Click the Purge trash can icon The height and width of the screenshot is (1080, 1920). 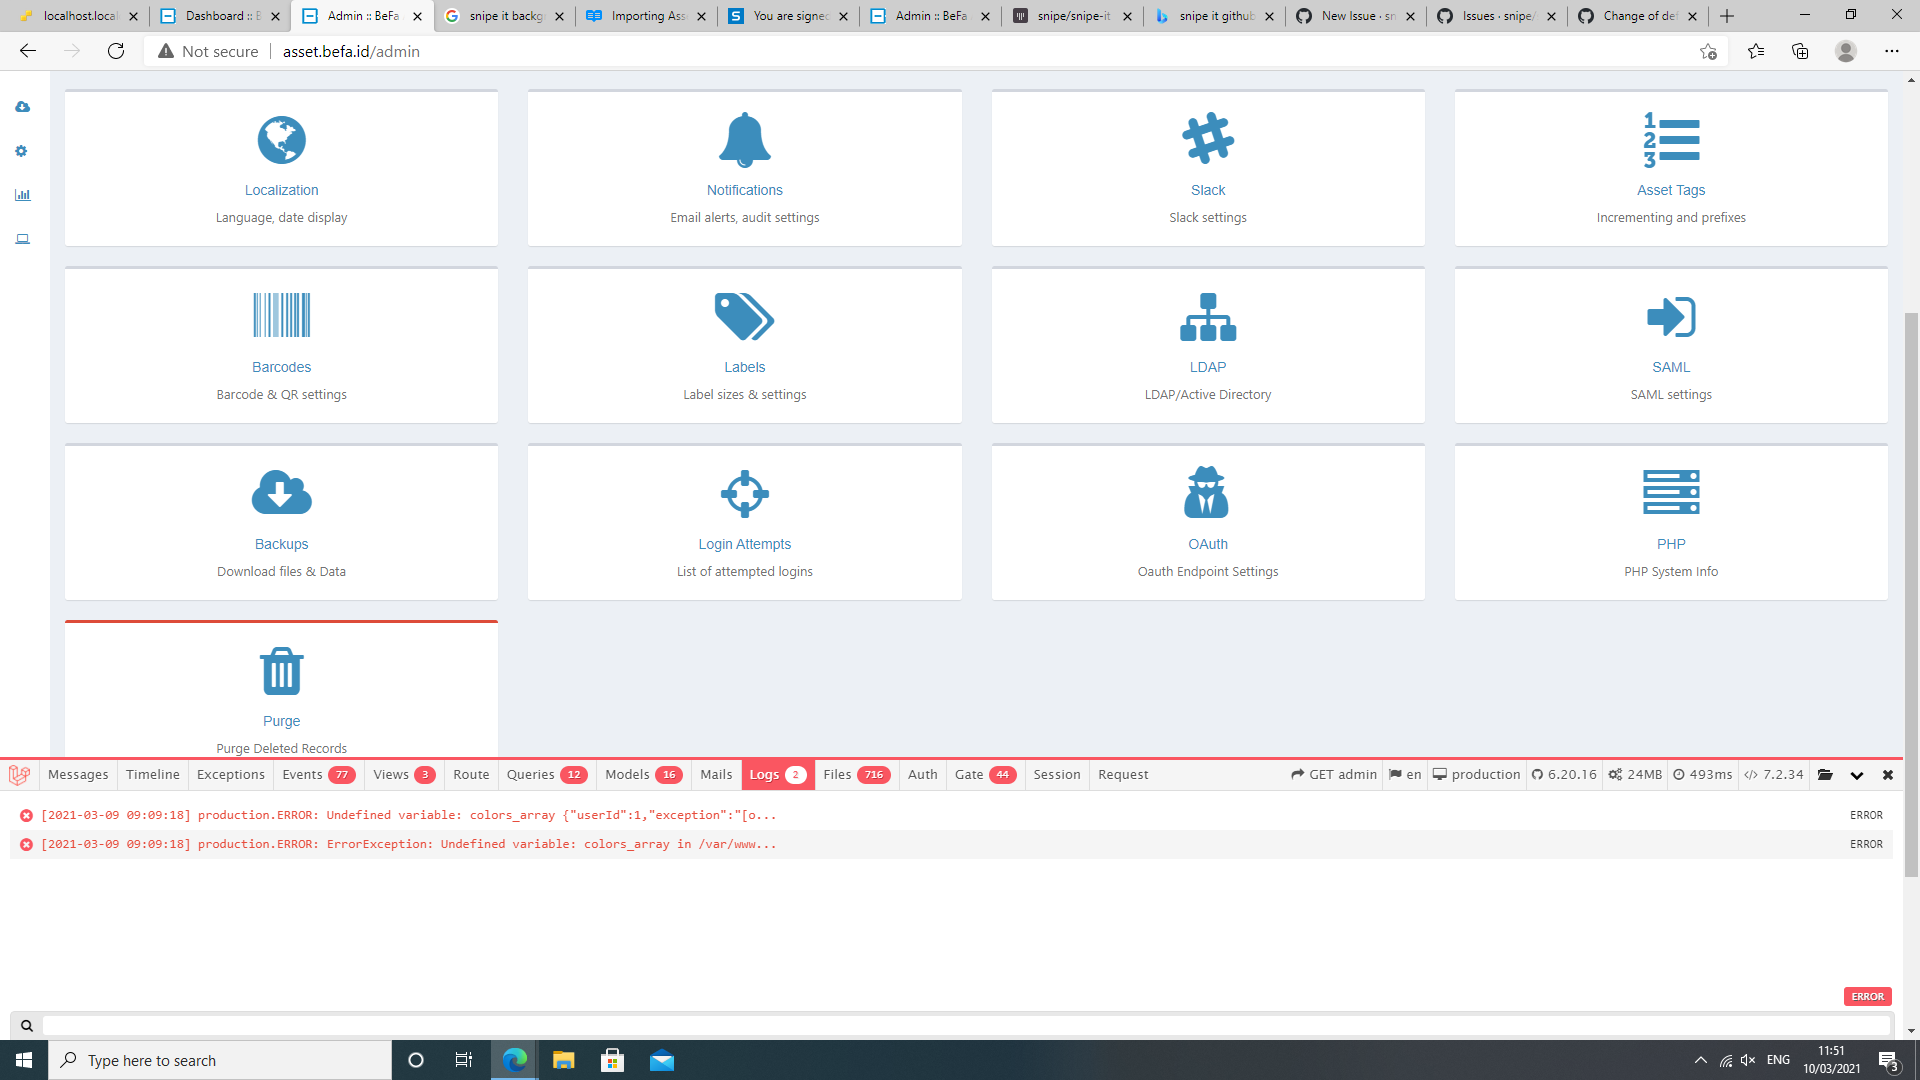coord(281,670)
